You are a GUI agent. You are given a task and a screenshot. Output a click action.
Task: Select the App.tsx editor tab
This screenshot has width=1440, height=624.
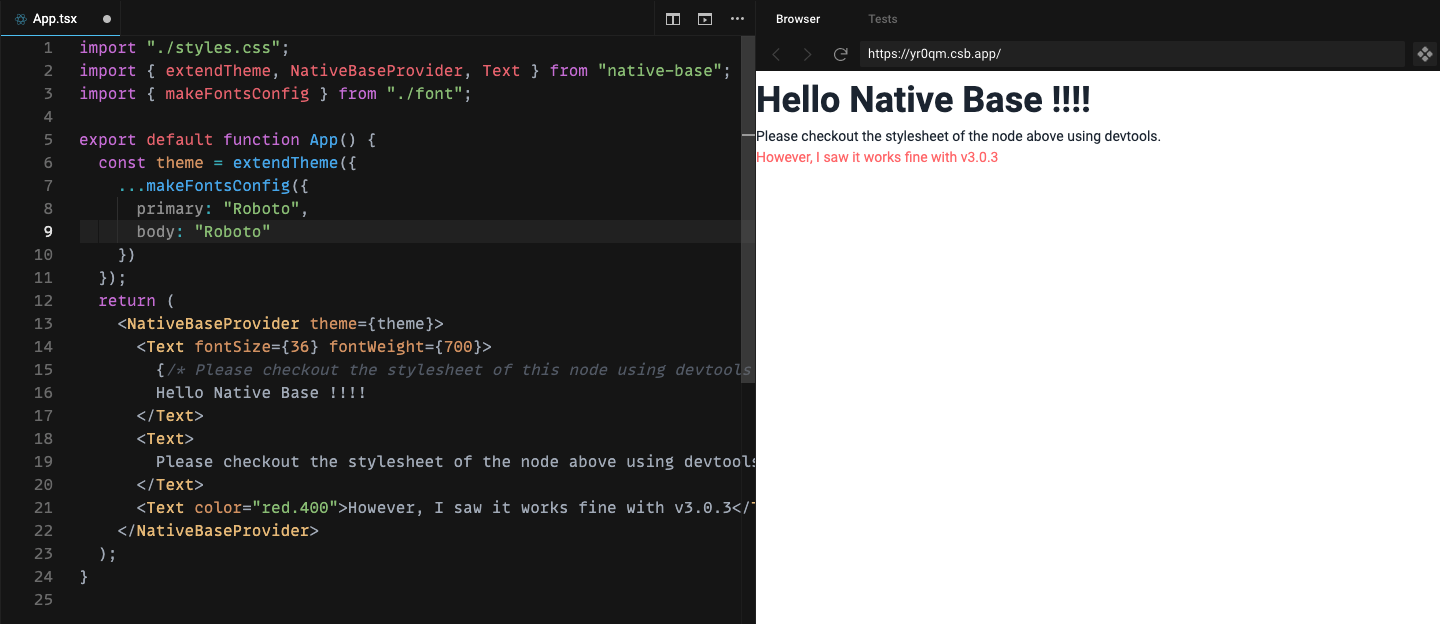(x=55, y=17)
